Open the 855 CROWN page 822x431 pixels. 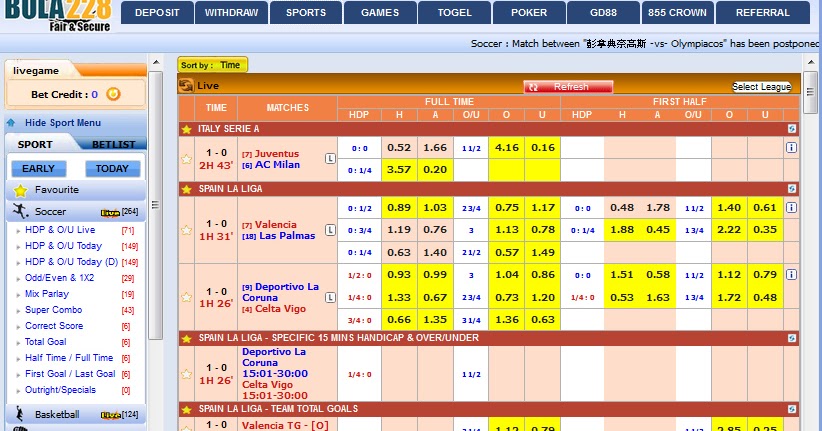pos(677,13)
